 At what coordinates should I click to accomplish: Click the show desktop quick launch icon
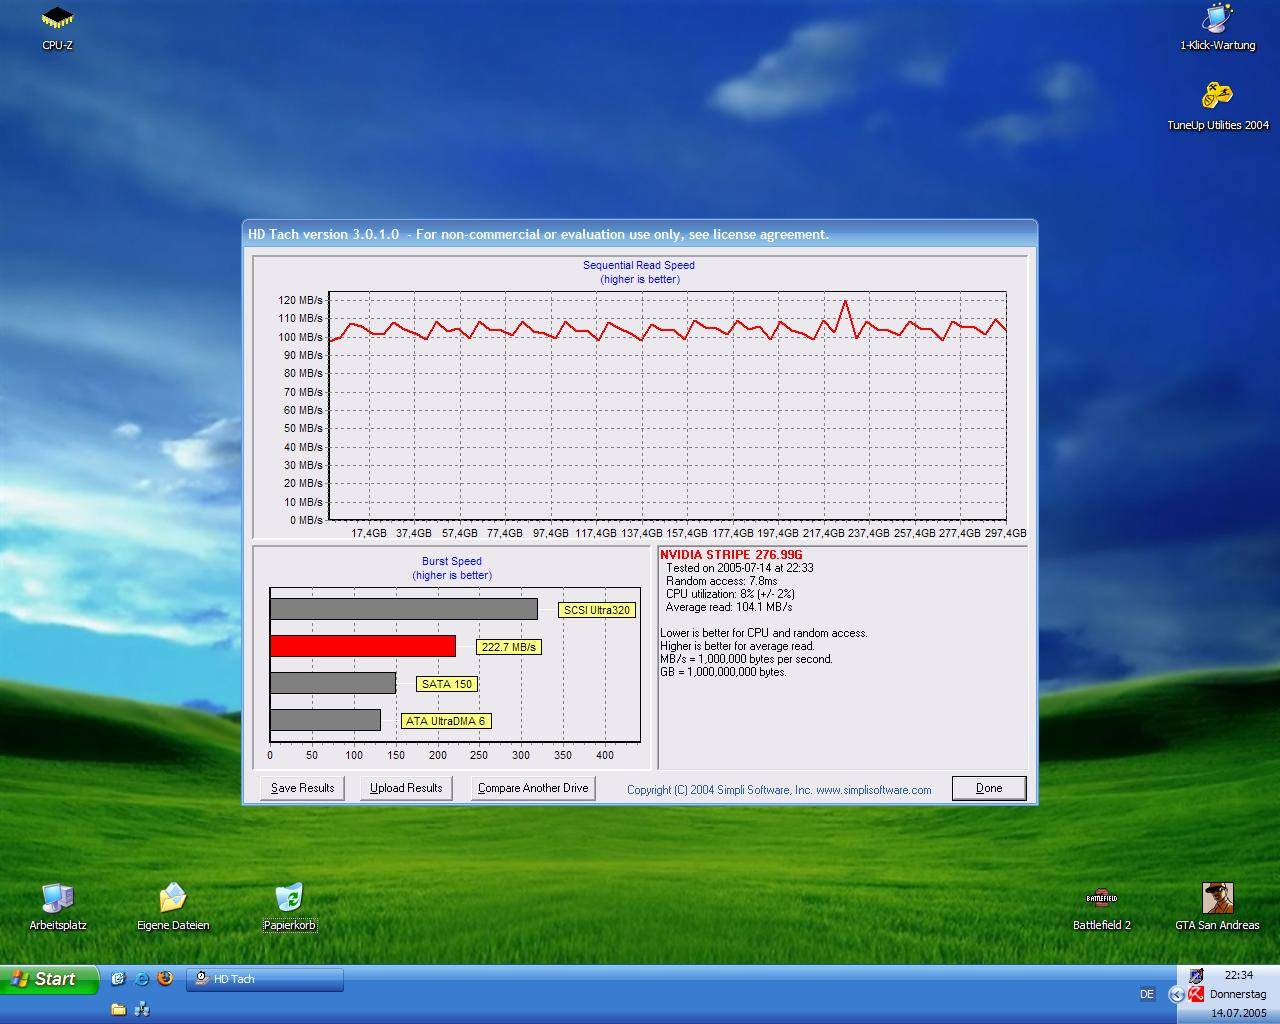coord(119,979)
